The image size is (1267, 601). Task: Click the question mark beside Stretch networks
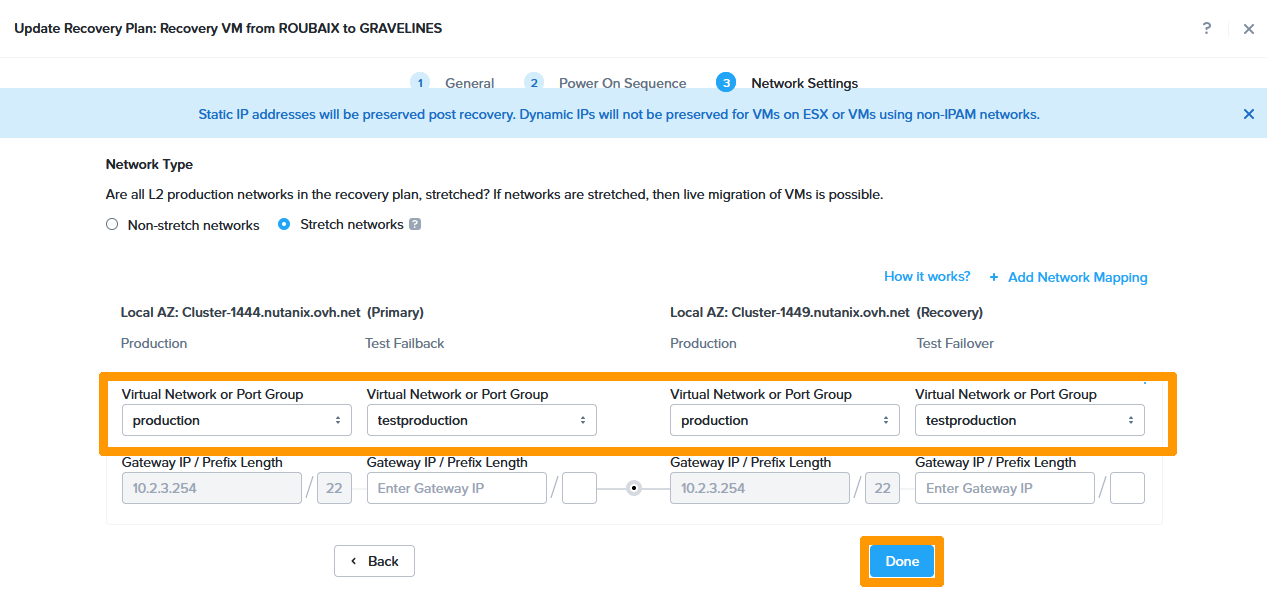click(x=414, y=224)
